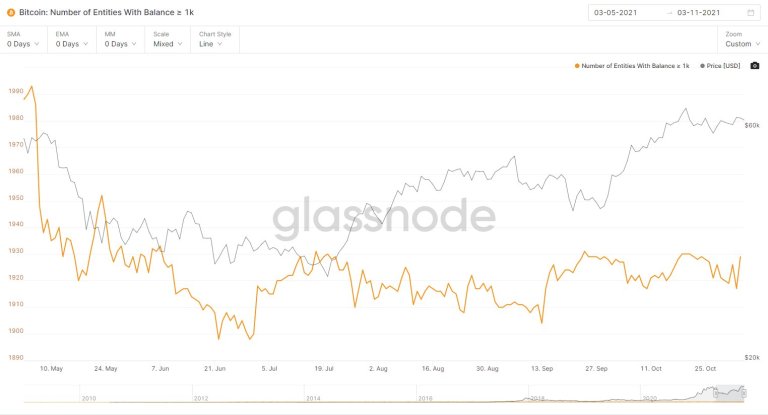Open the SMA 0 Days dropdown
The image size is (768, 415).
[23, 40]
